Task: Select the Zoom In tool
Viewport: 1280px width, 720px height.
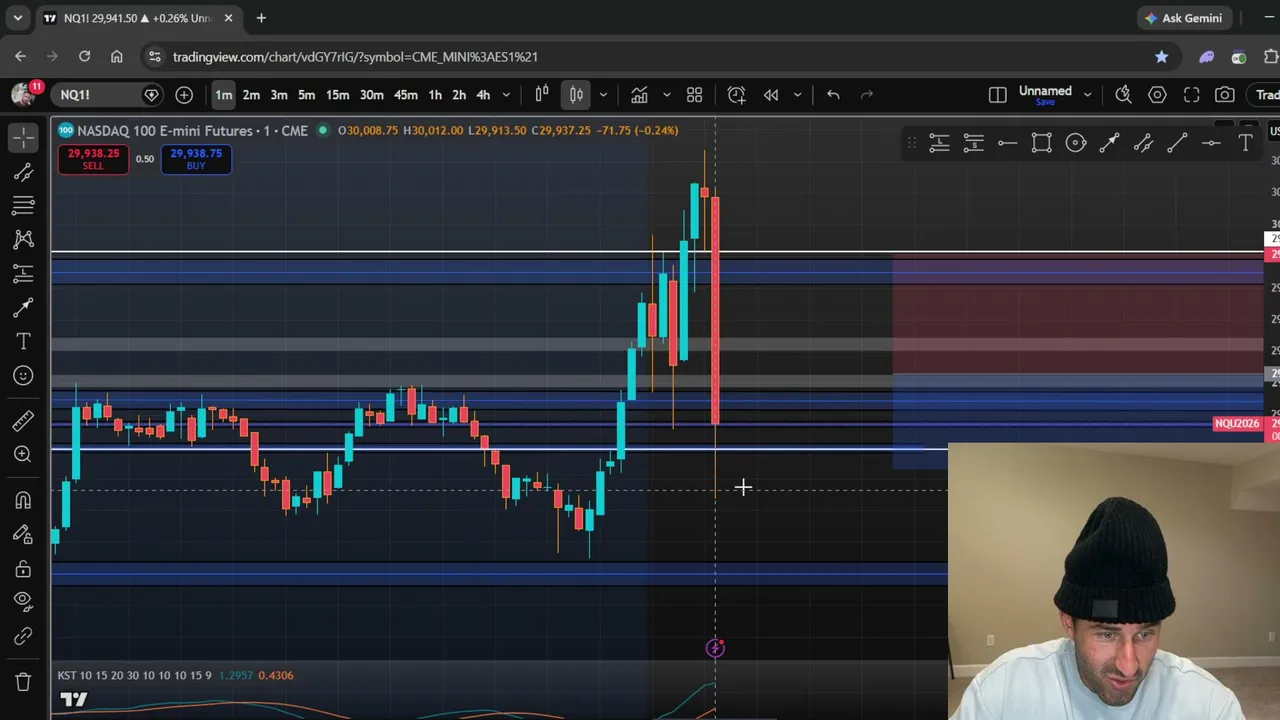Action: point(23,454)
